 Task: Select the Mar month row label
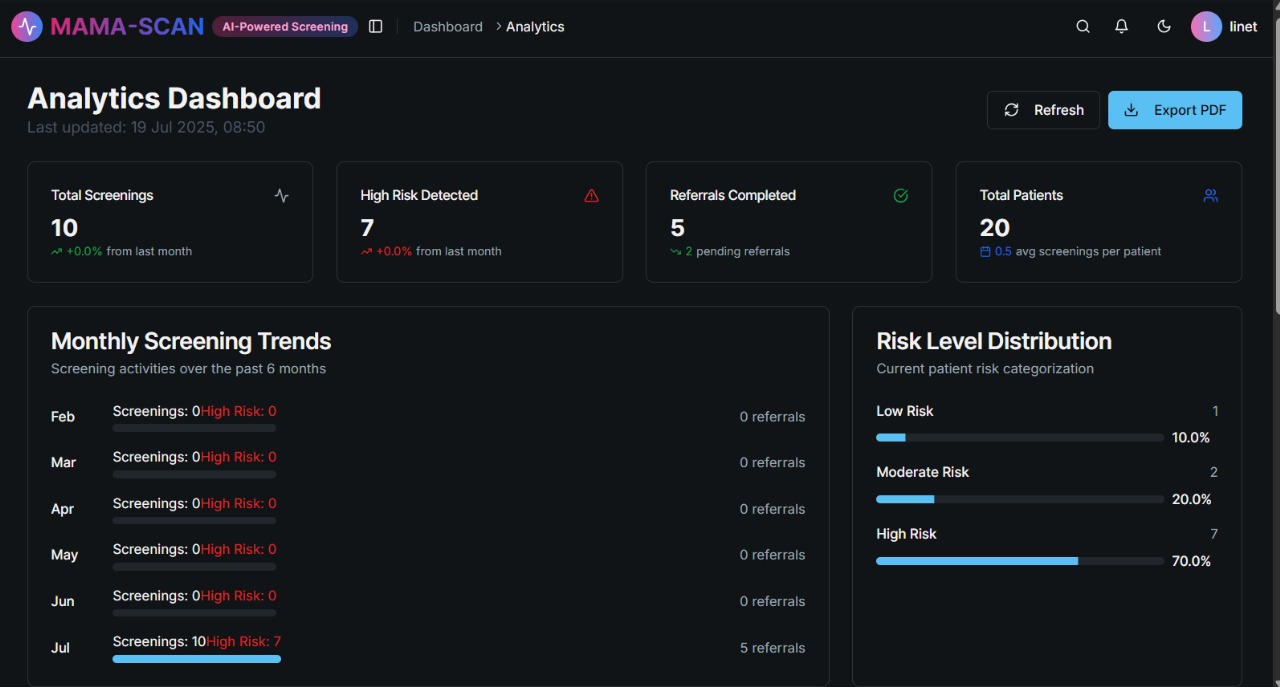click(63, 463)
